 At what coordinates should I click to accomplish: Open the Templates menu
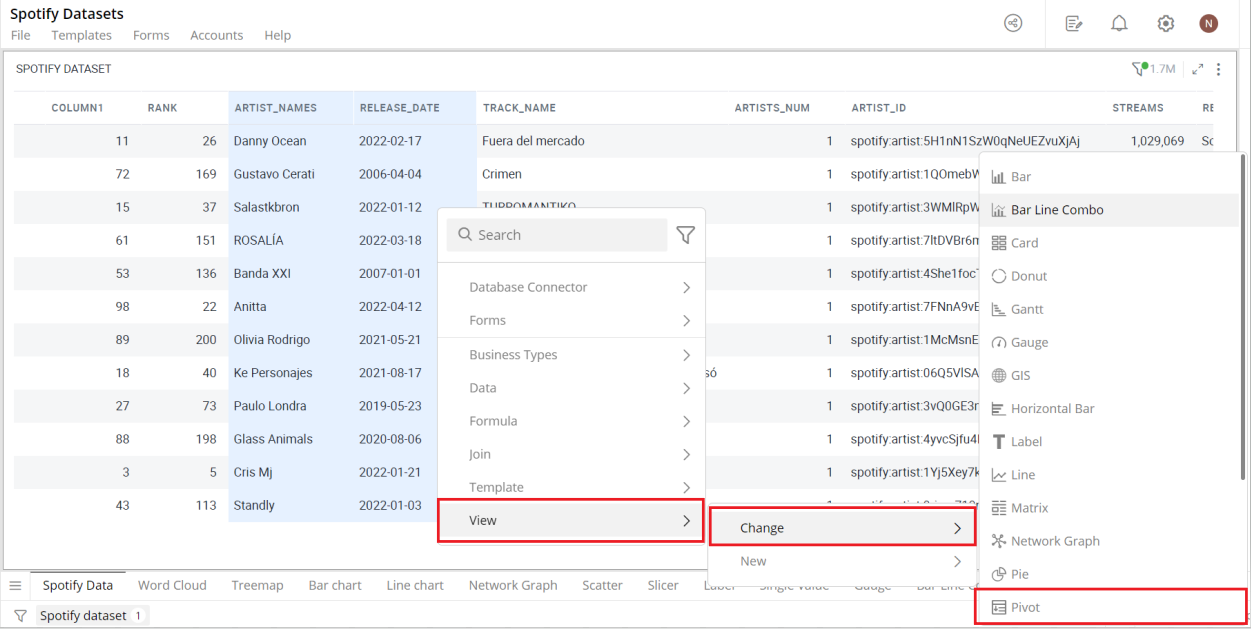click(82, 35)
